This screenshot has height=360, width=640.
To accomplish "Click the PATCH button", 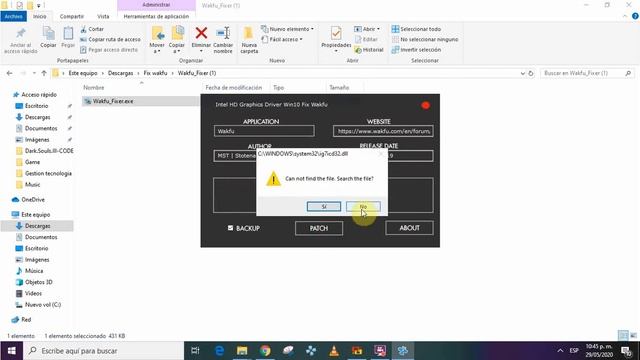I will (319, 229).
